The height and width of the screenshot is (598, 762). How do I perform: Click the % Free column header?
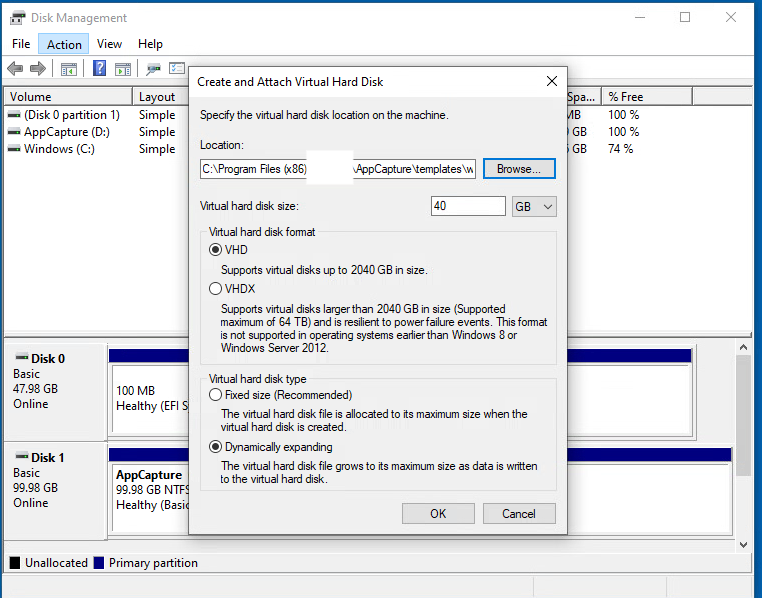[x=647, y=97]
